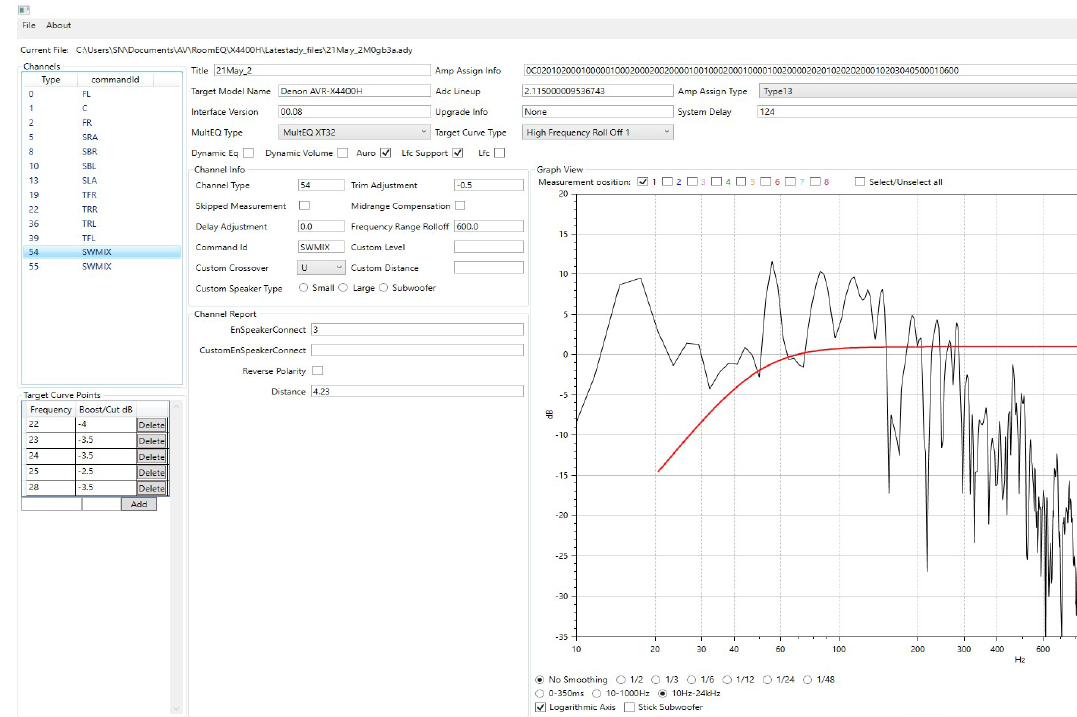Select the 0-350ms range option
Viewport: 1077px width, 717px height.
click(542, 693)
